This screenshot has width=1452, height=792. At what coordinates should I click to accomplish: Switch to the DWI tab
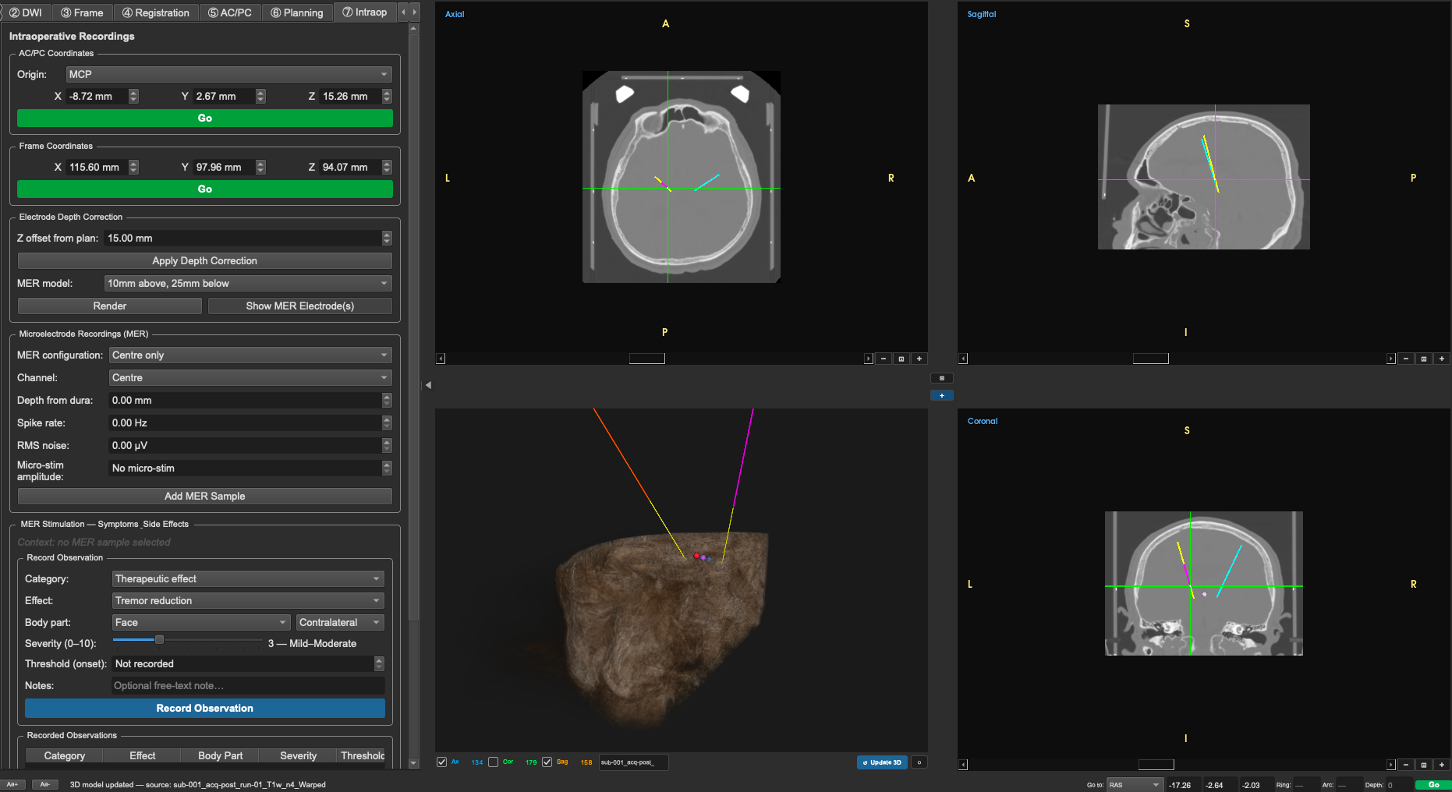26,12
